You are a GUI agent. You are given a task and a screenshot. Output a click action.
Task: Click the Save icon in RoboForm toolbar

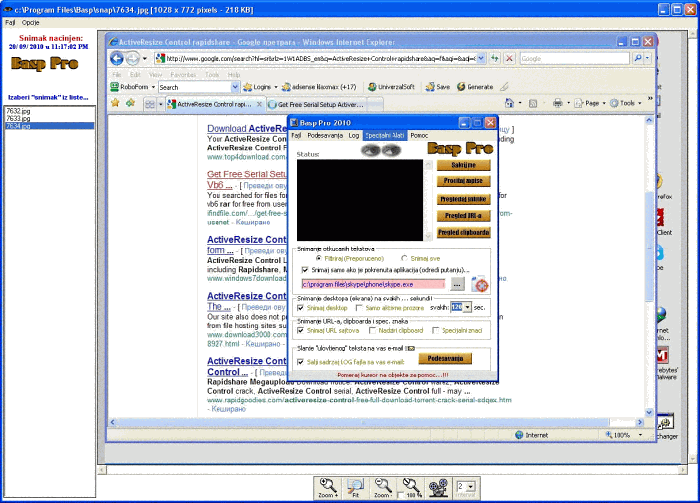tap(431, 87)
